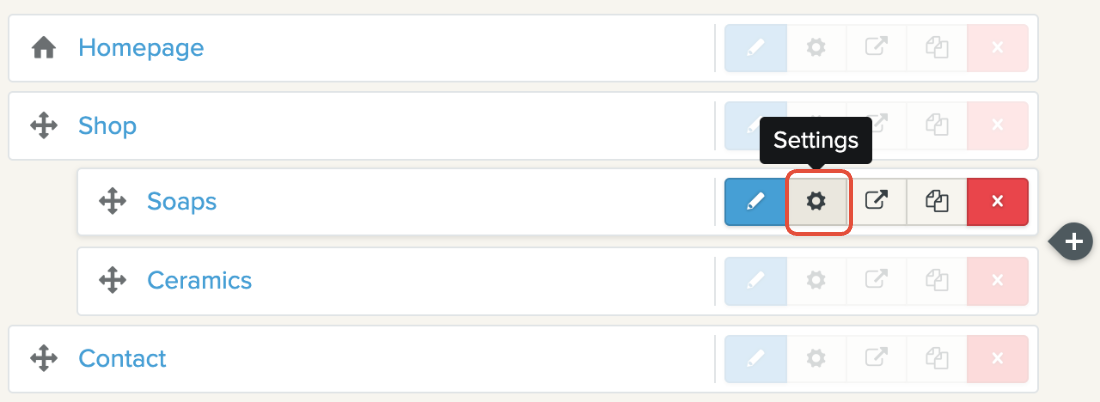Delete the Contact page
Screen dimensions: 1100x402
pos(997,358)
